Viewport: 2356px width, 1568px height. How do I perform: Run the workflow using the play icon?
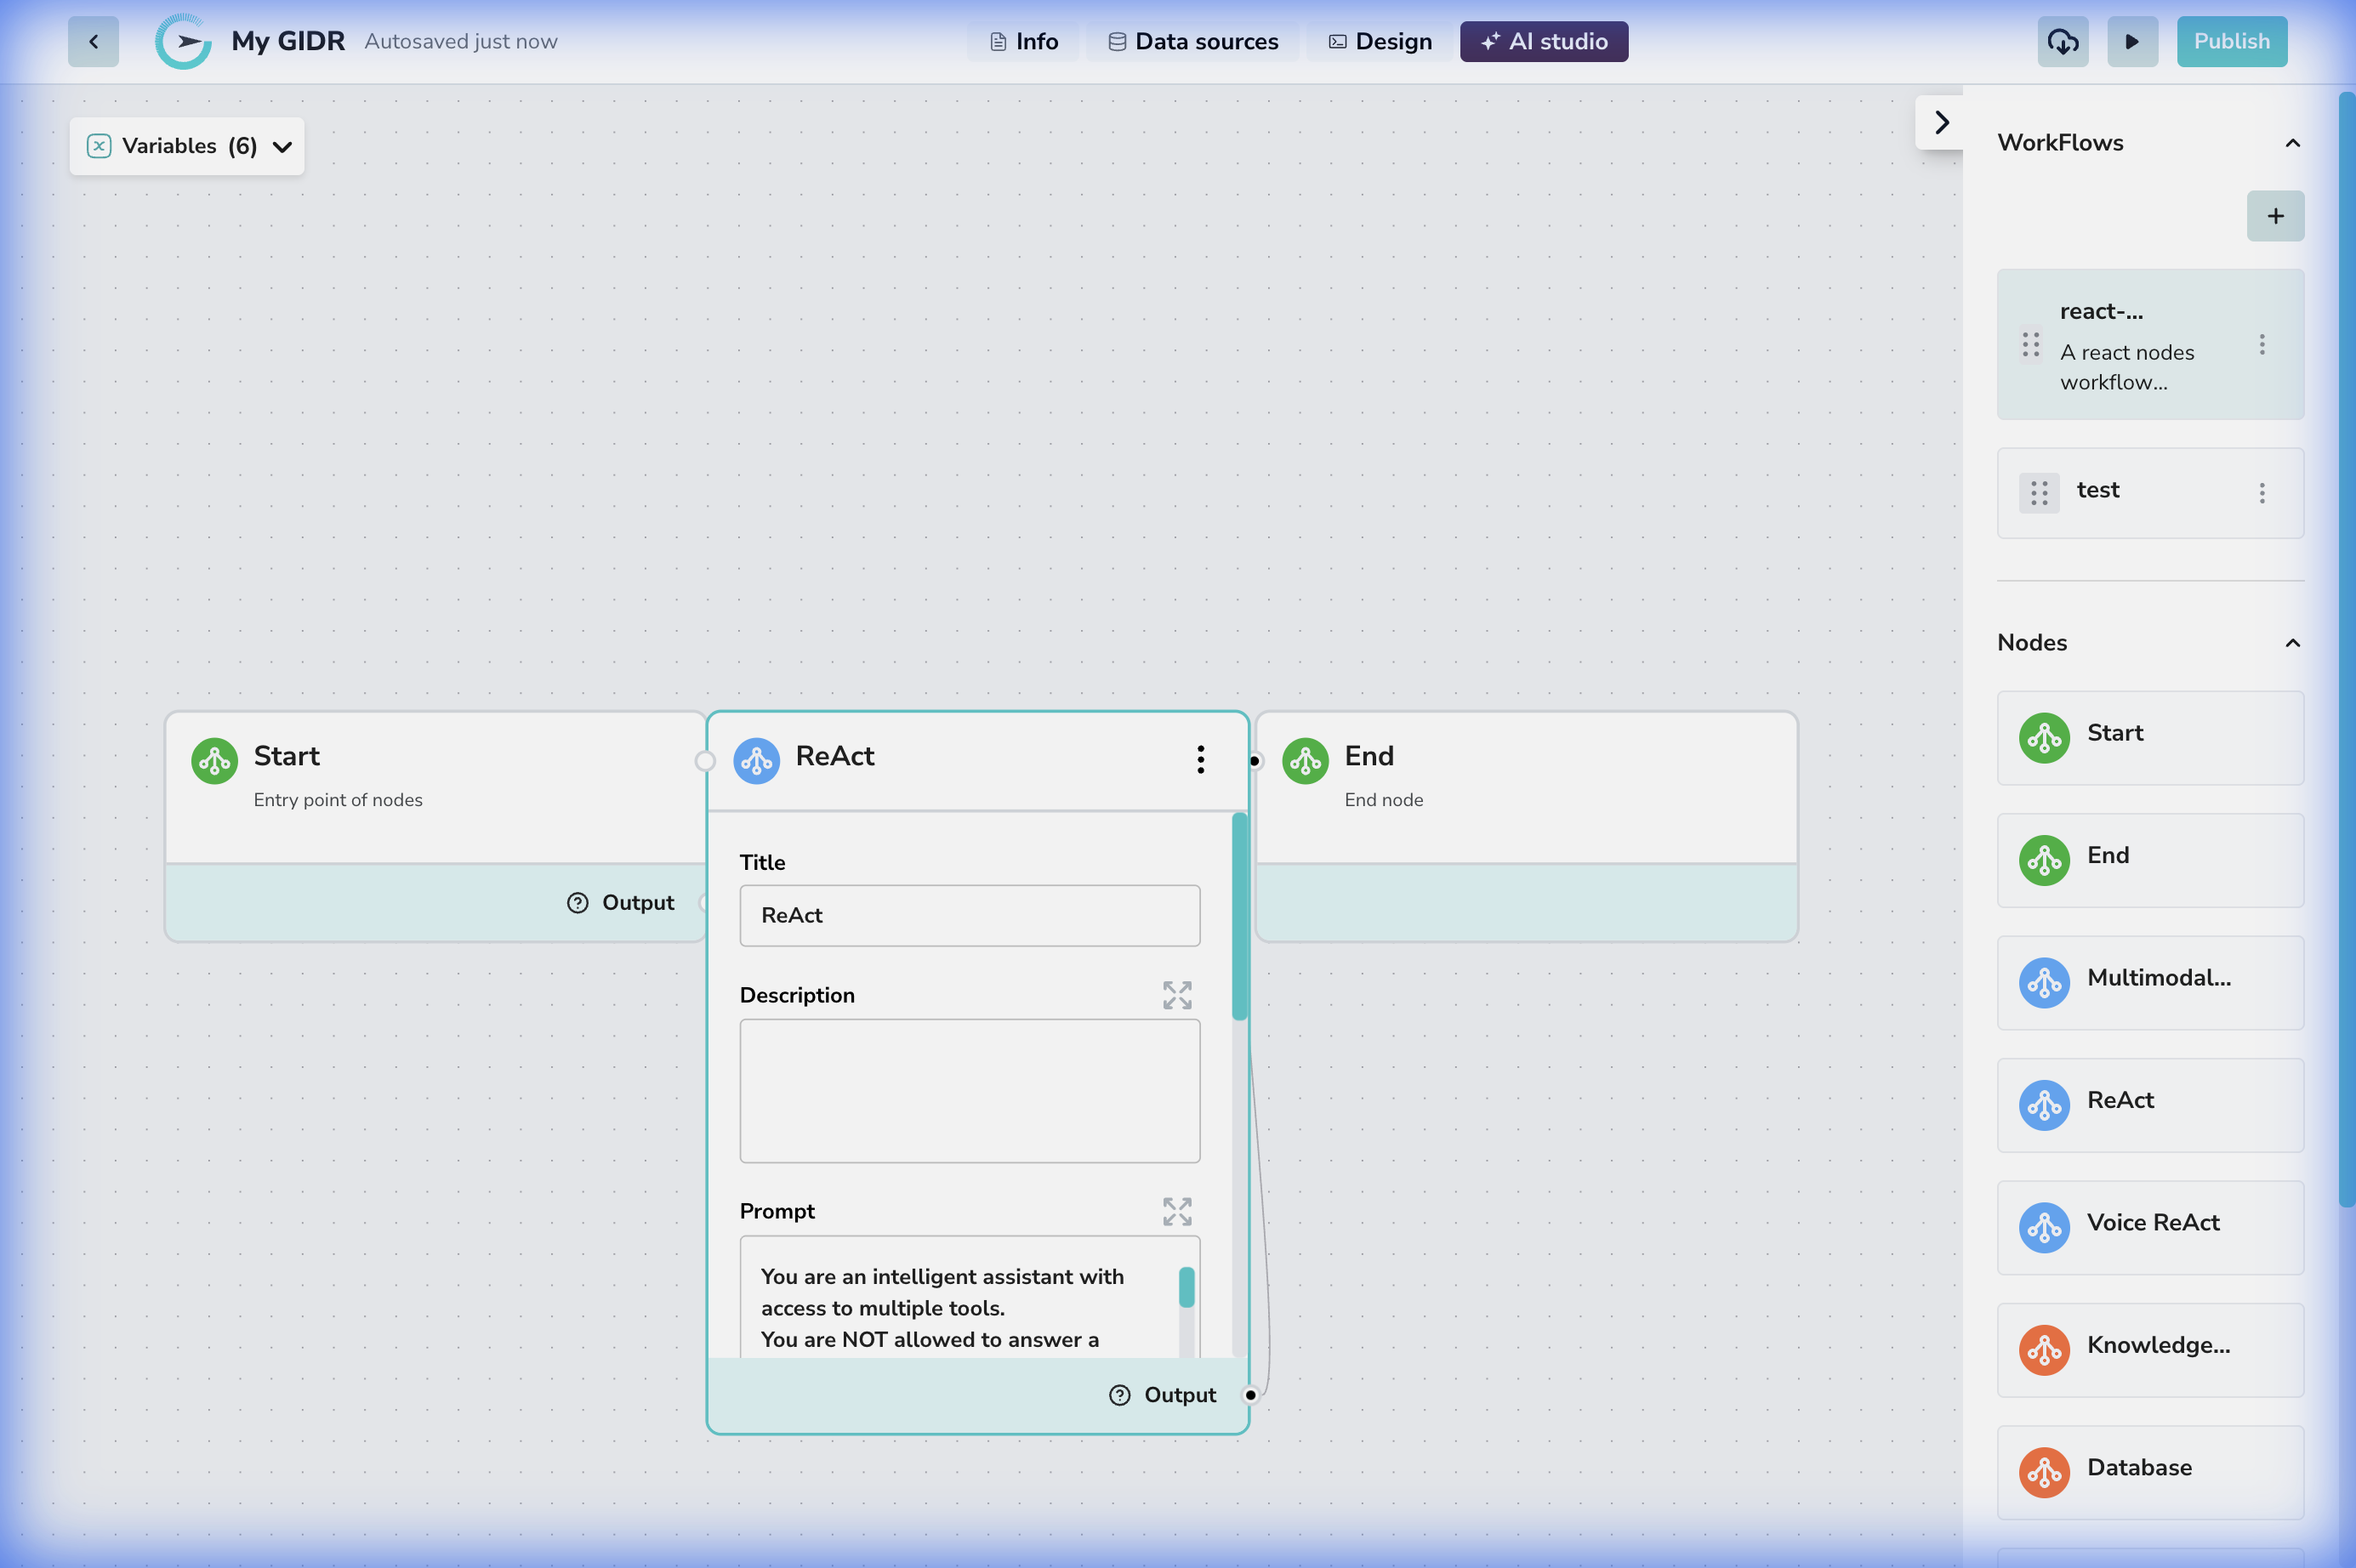(2132, 41)
